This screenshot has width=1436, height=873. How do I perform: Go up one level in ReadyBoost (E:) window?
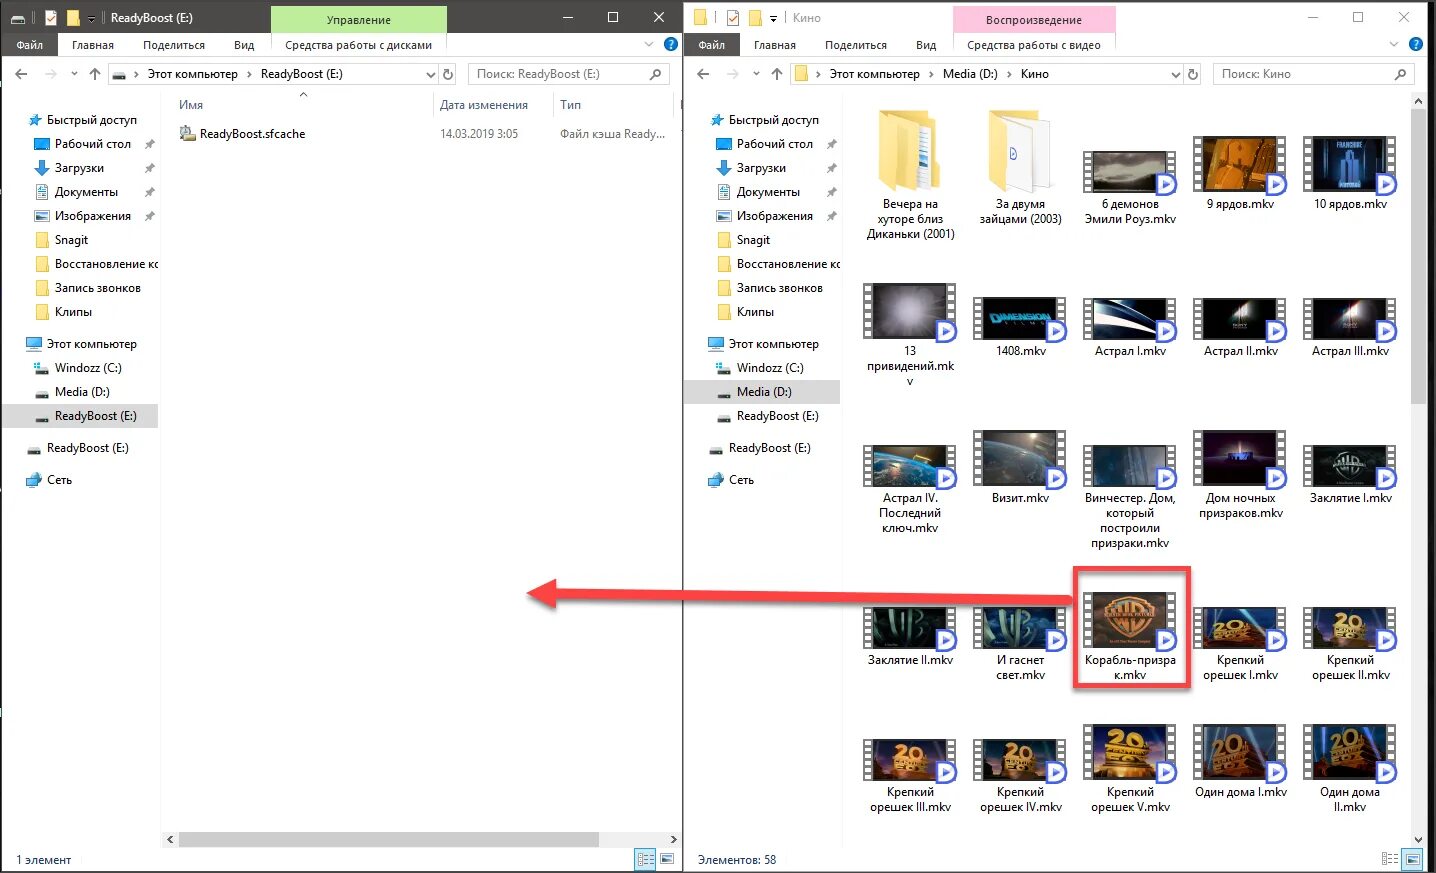[x=95, y=74]
